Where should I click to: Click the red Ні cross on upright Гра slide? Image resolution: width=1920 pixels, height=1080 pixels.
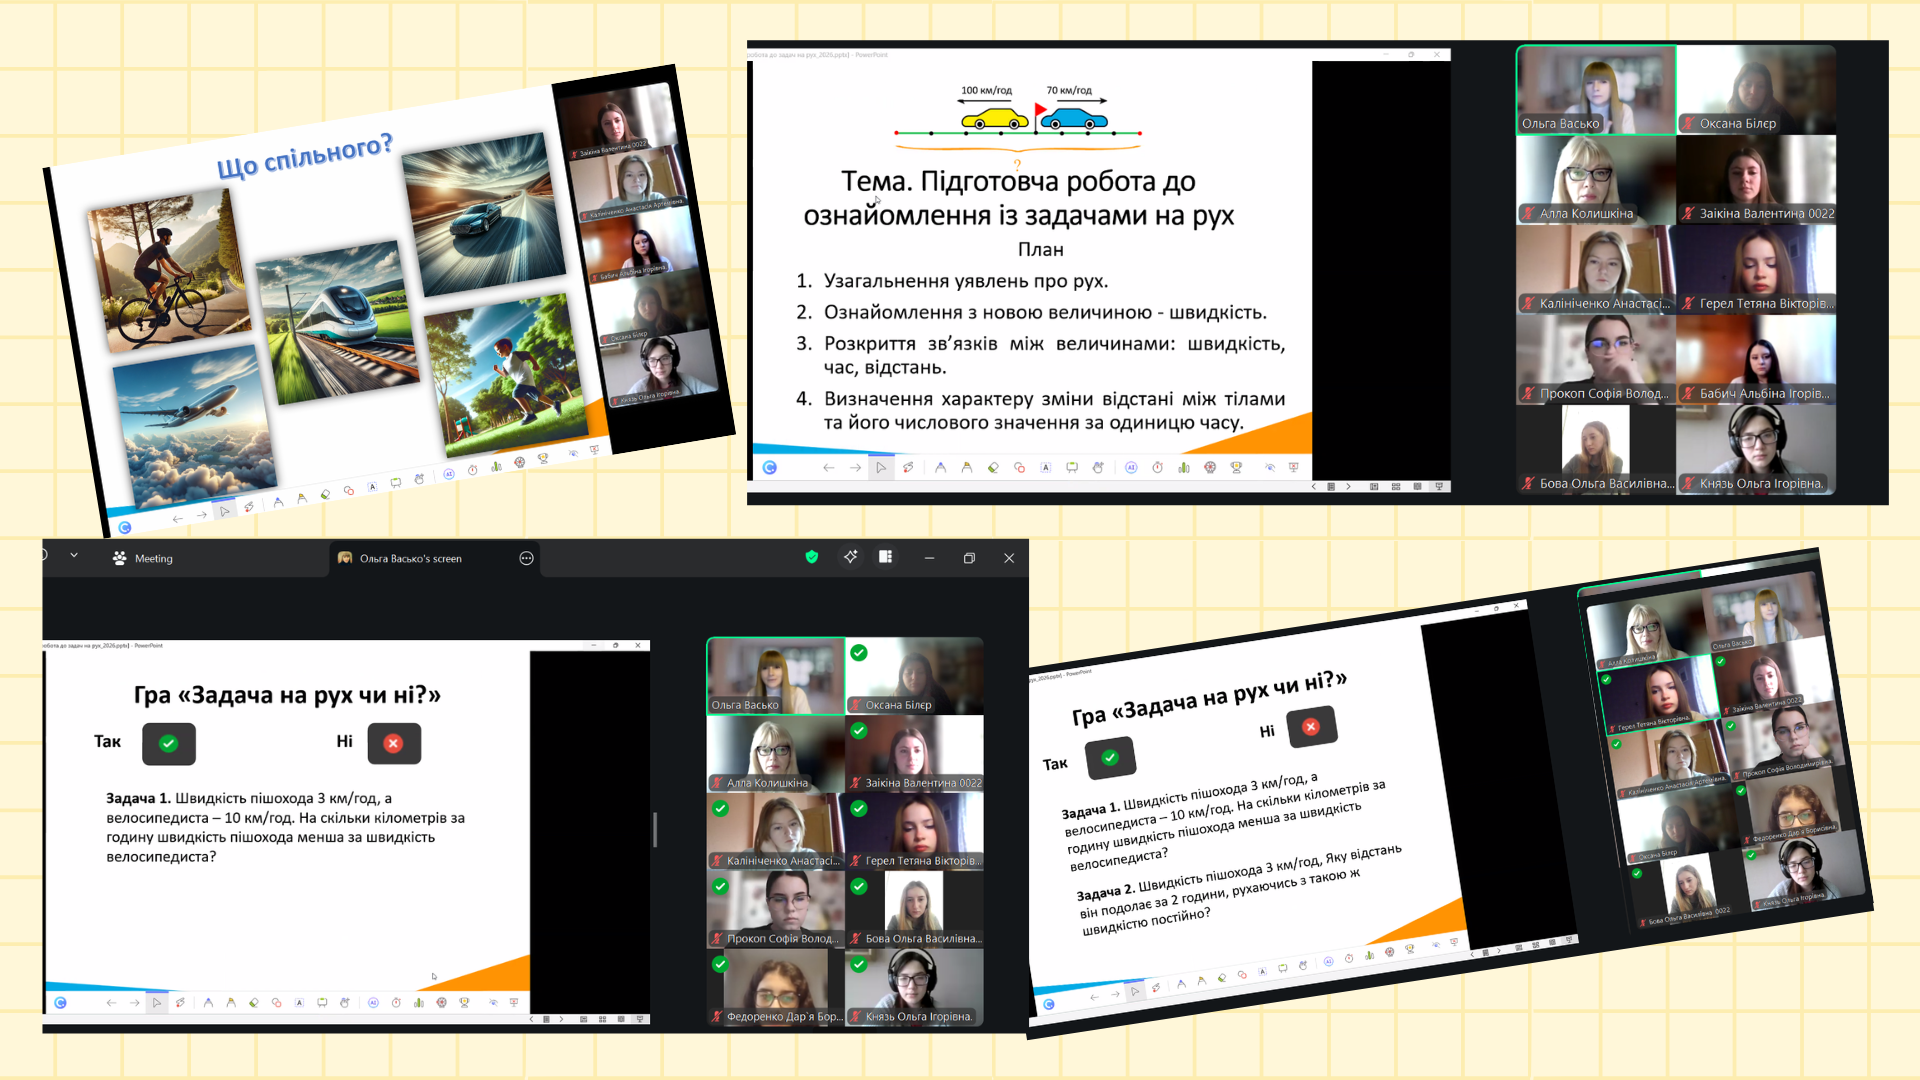(394, 743)
